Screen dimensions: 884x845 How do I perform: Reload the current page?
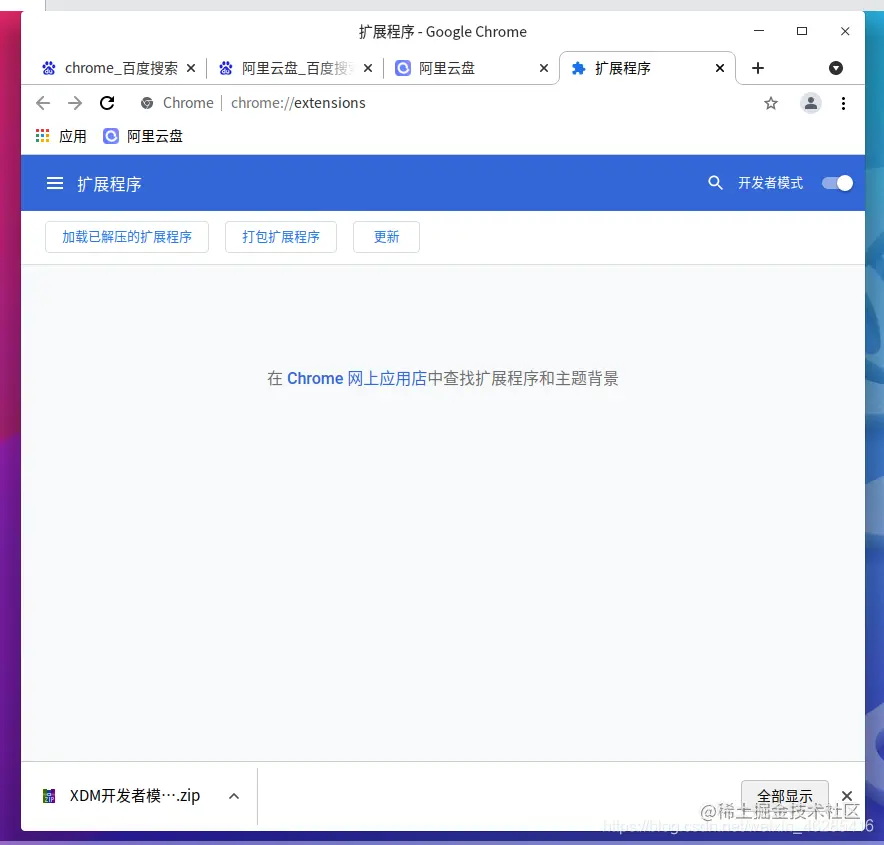pyautogui.click(x=107, y=103)
